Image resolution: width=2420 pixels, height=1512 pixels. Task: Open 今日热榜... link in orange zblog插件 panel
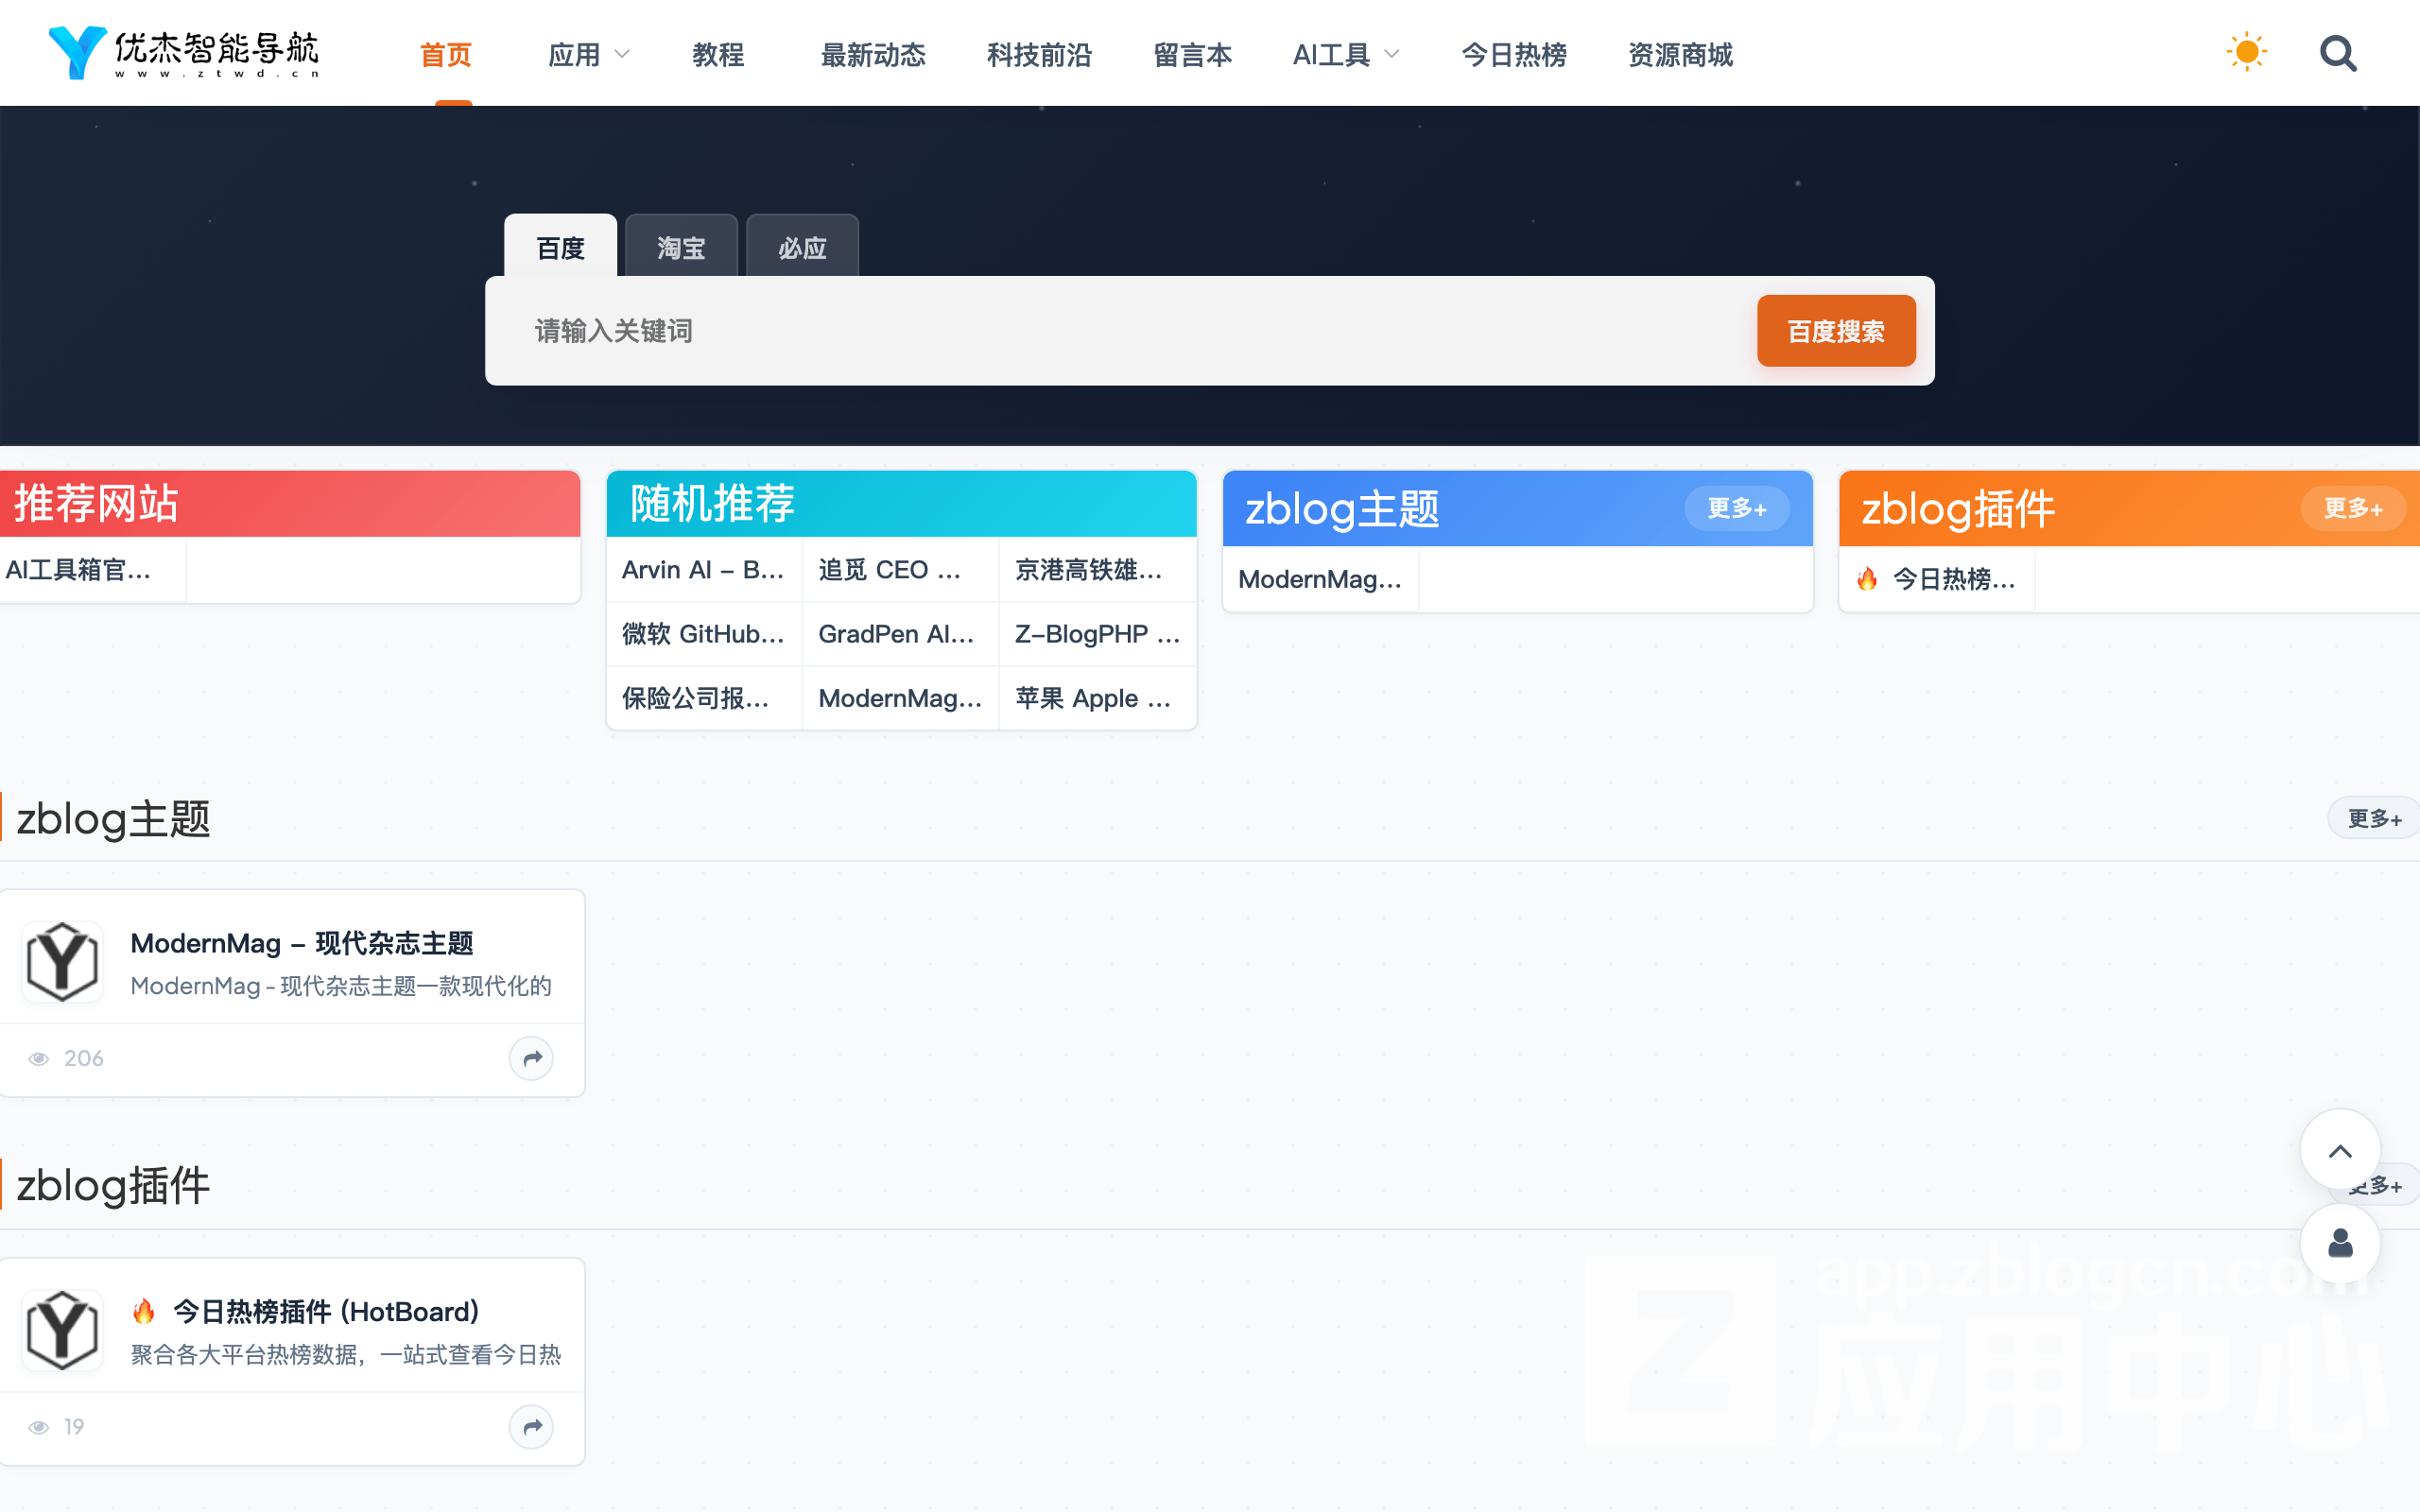[x=1937, y=579]
